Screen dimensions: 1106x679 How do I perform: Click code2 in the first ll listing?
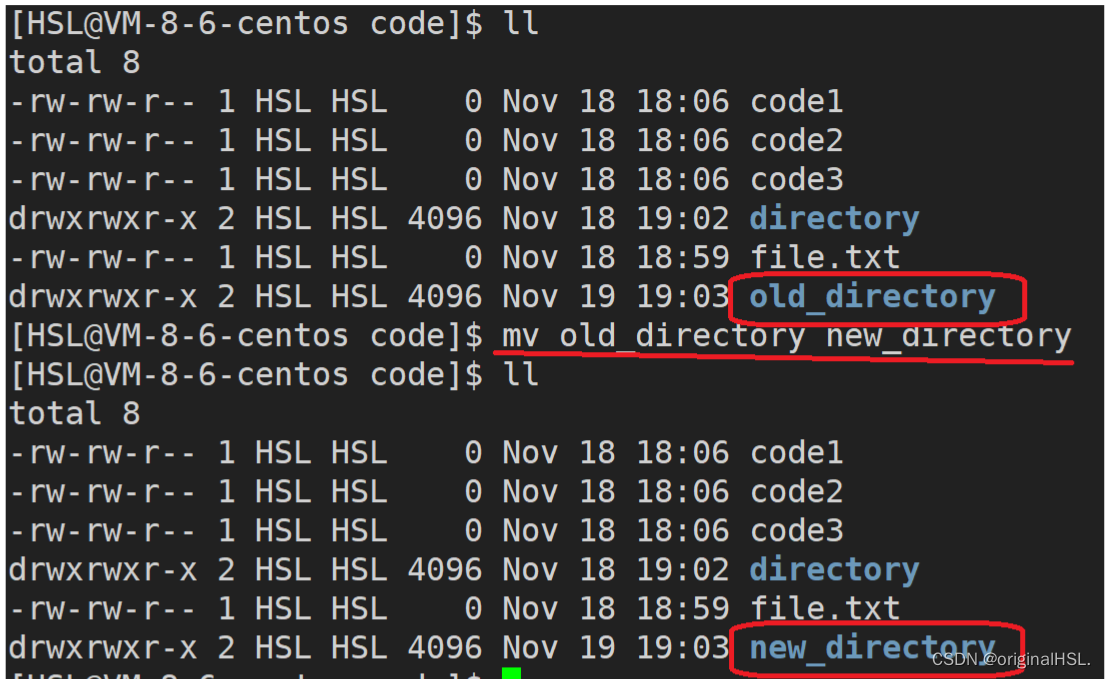(796, 140)
